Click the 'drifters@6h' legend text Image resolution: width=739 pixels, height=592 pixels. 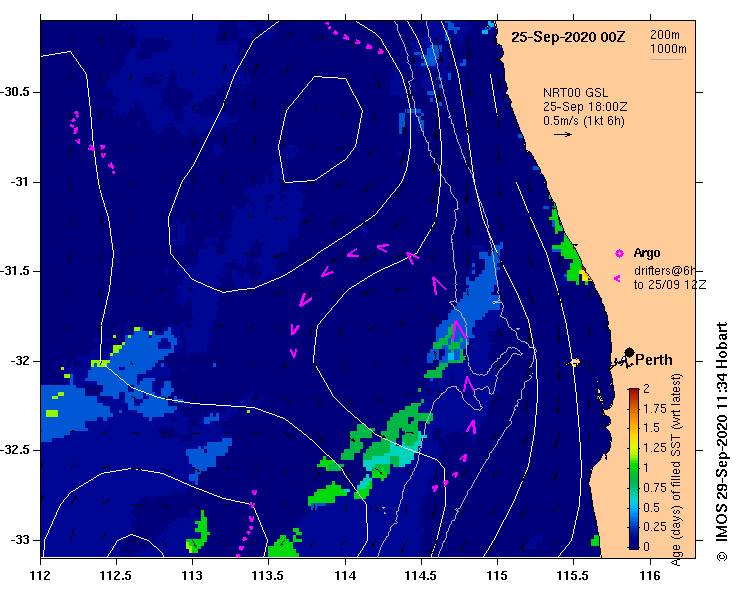tap(665, 271)
